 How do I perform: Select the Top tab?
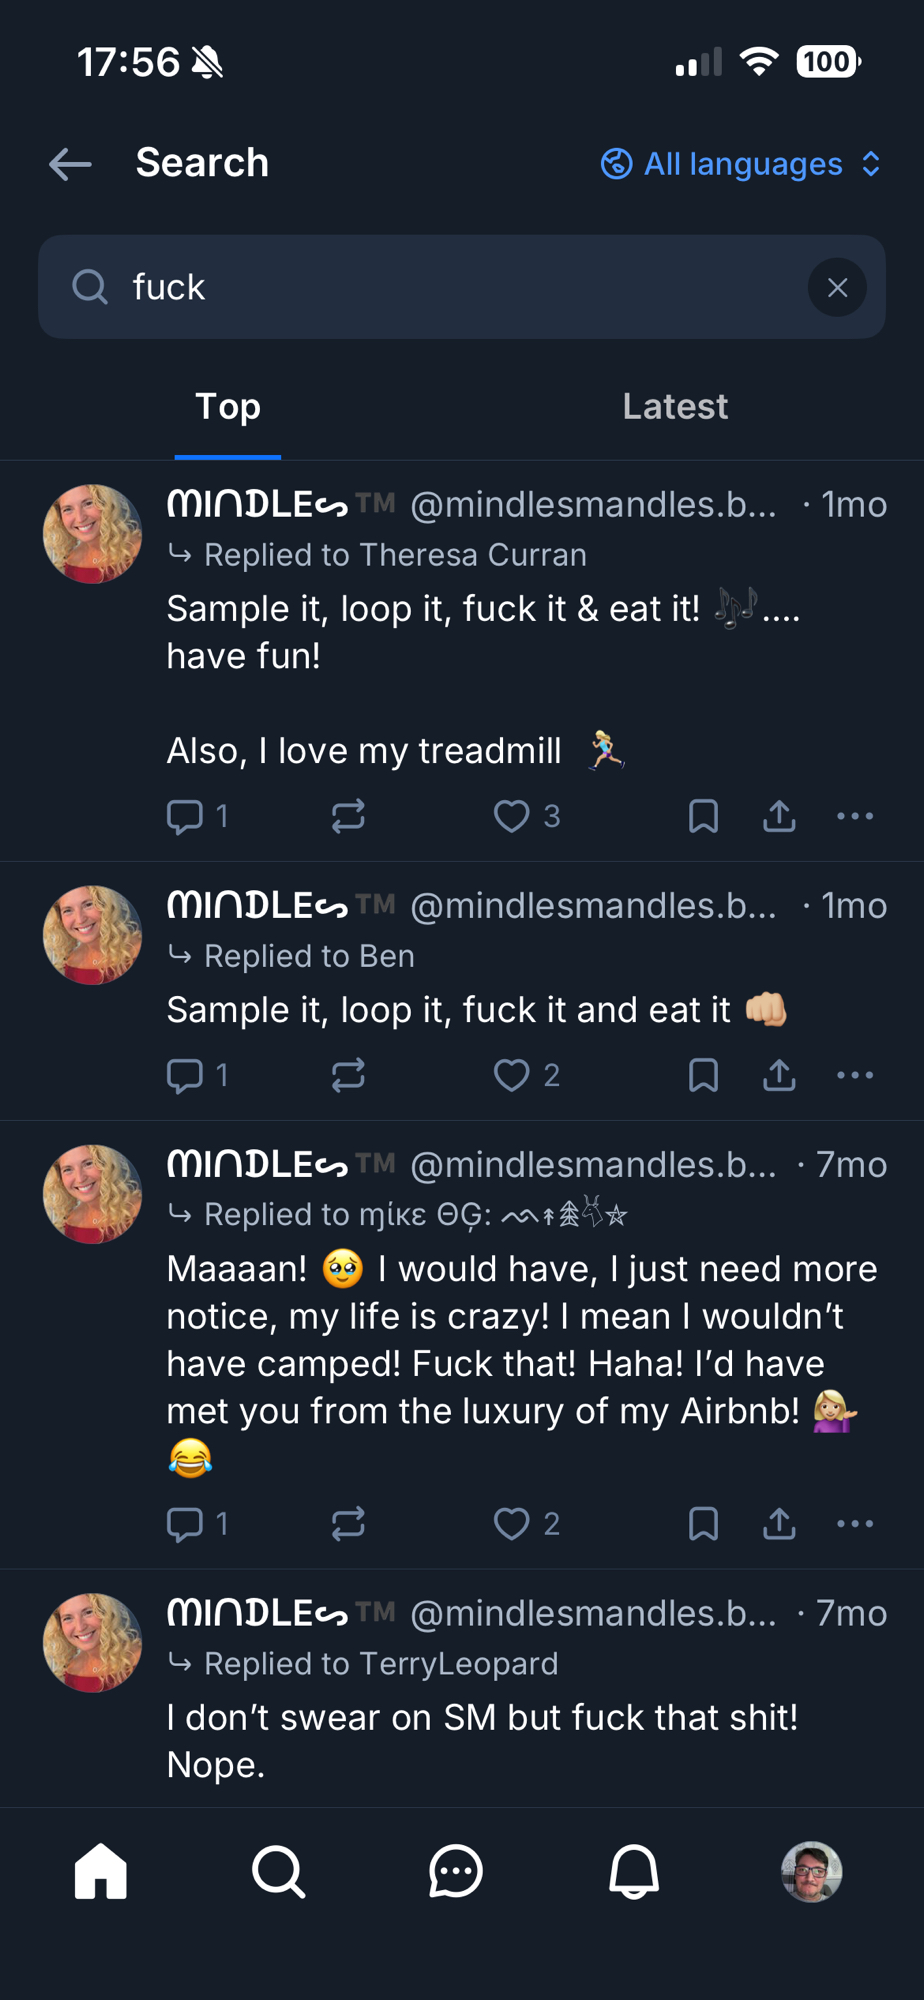click(228, 407)
